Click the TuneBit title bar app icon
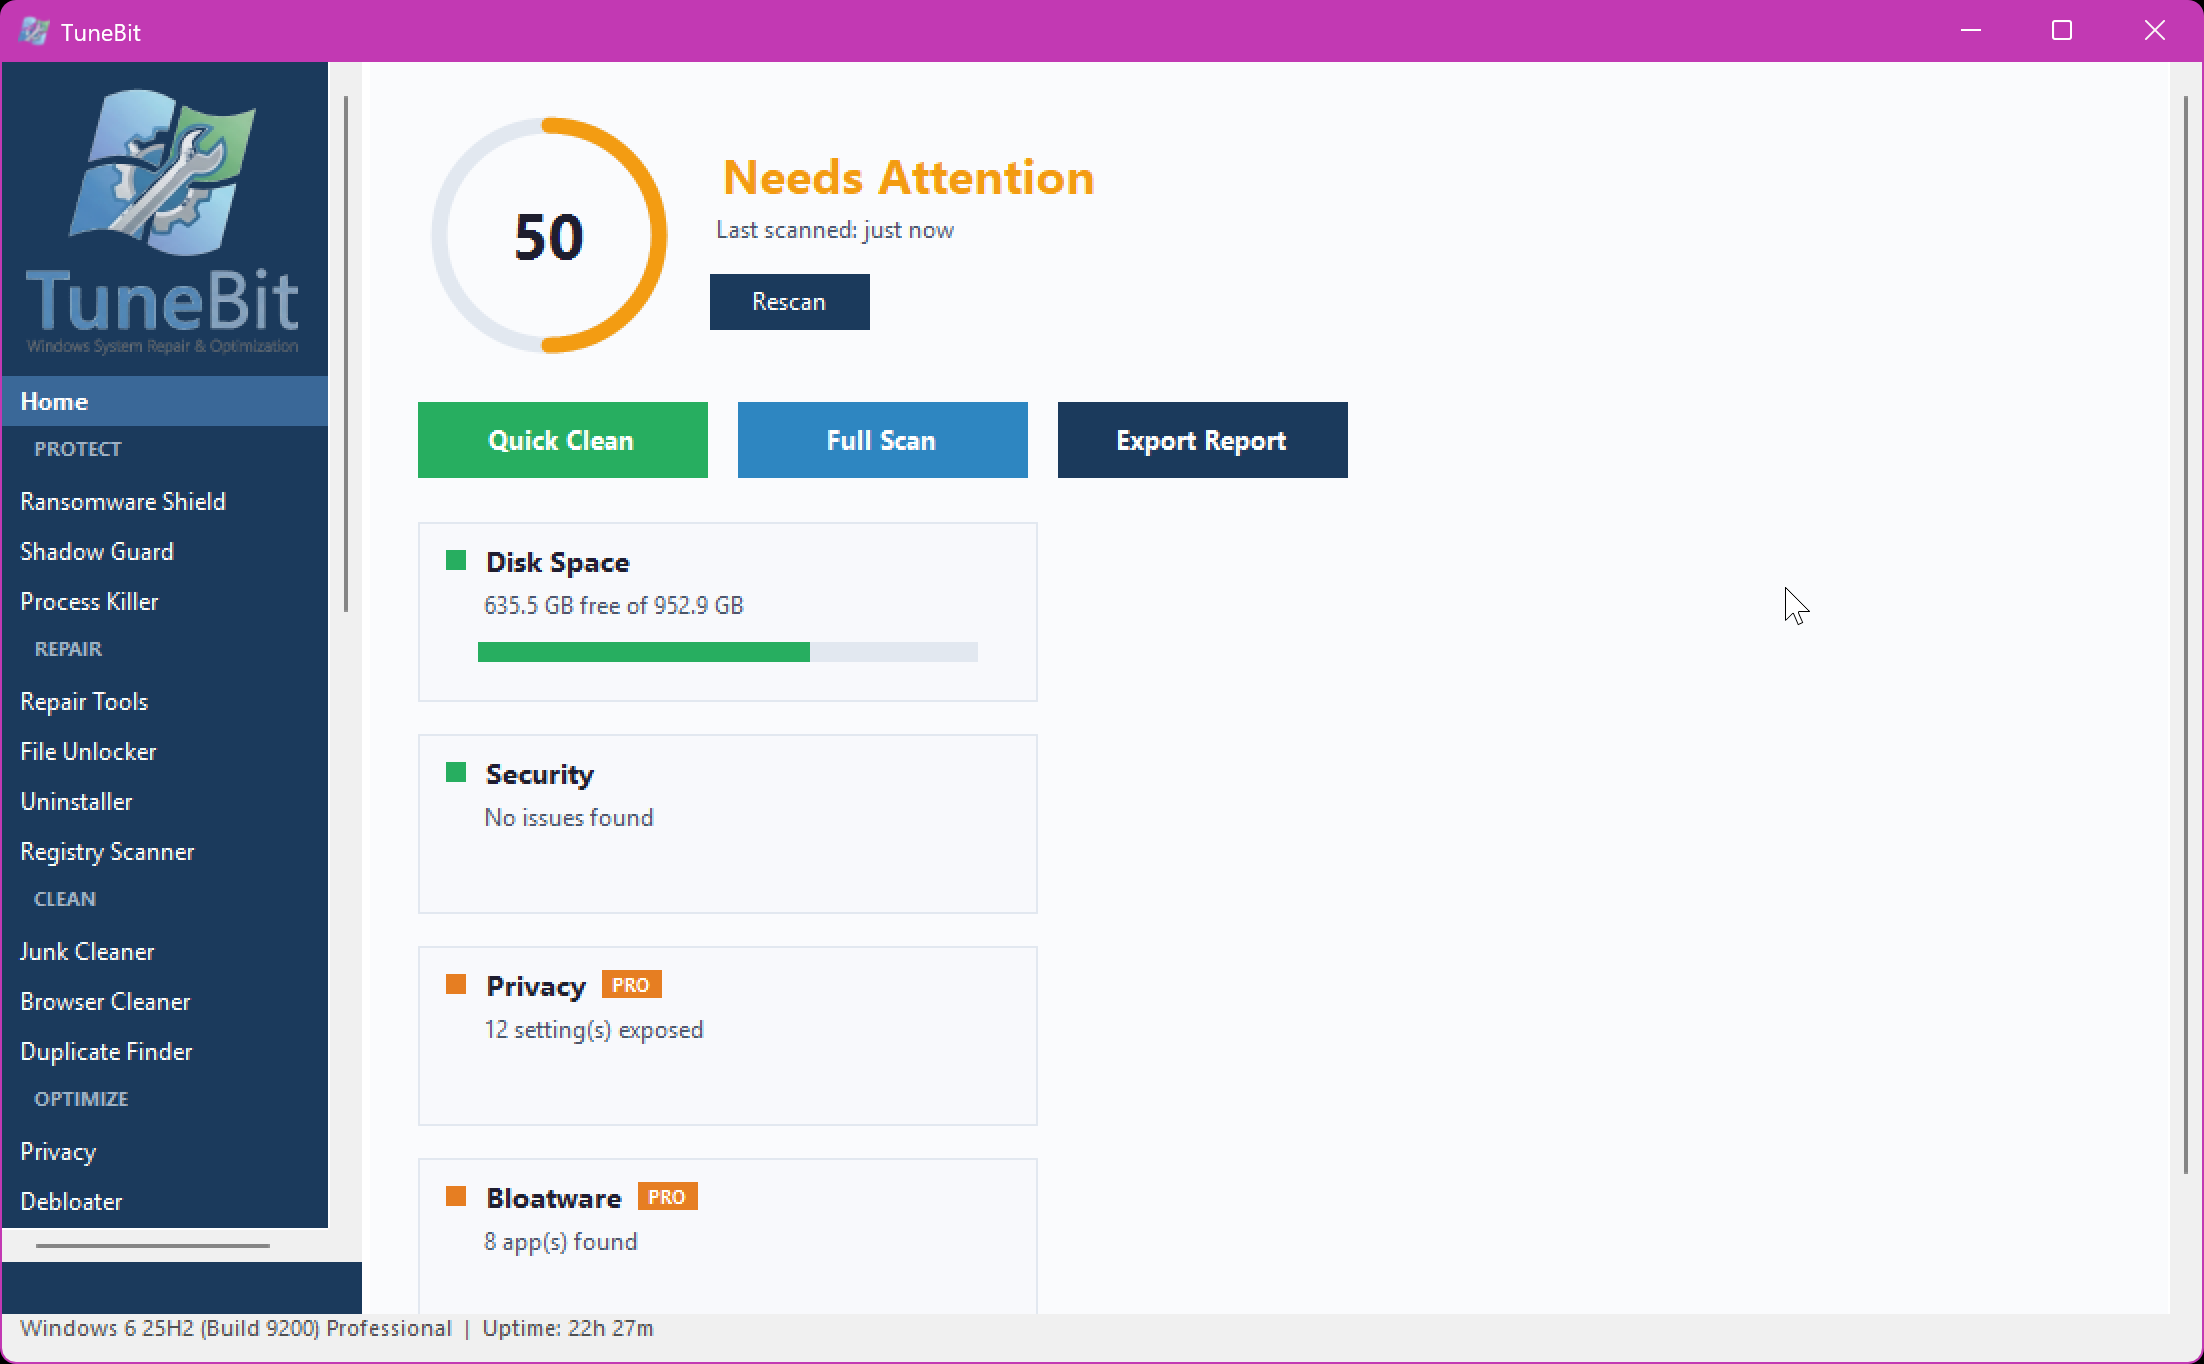Image resolution: width=2204 pixels, height=1364 pixels. tap(34, 31)
